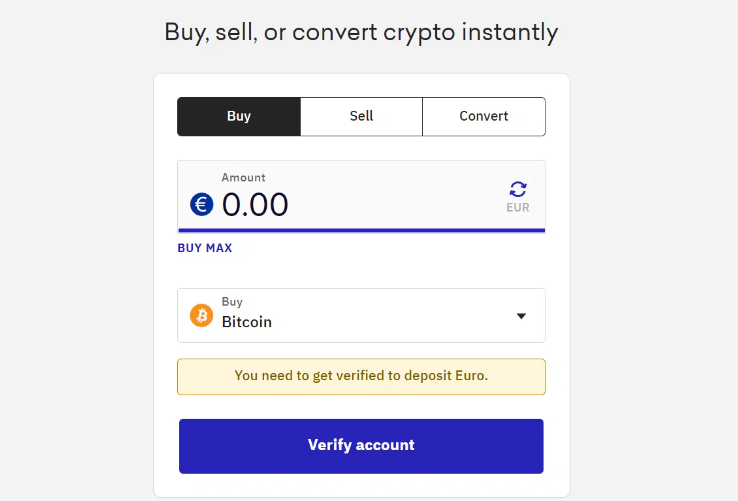Click the verification required warning banner
This screenshot has width=738, height=501.
361,376
